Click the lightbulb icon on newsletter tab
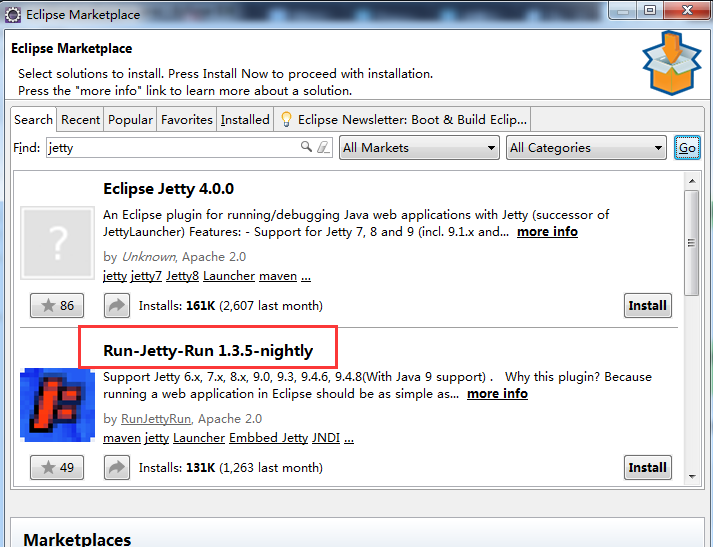This screenshot has width=713, height=547. (x=286, y=119)
